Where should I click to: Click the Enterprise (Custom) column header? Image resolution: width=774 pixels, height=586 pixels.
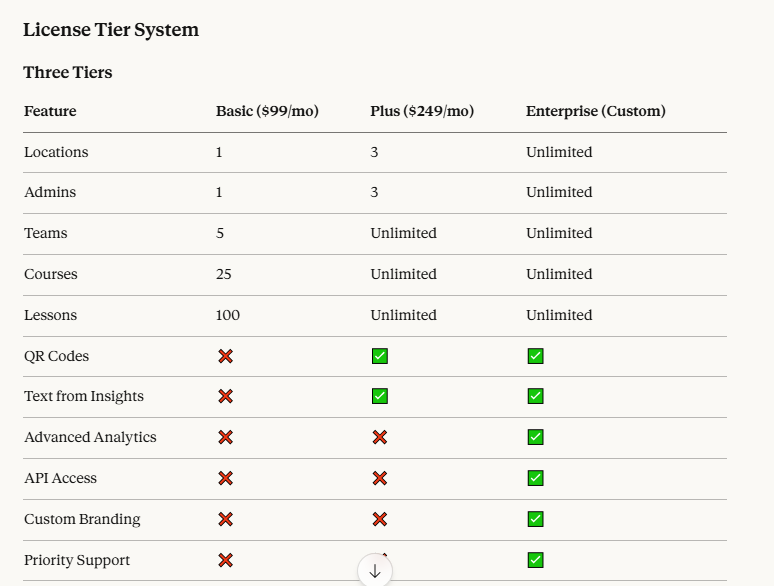click(596, 111)
